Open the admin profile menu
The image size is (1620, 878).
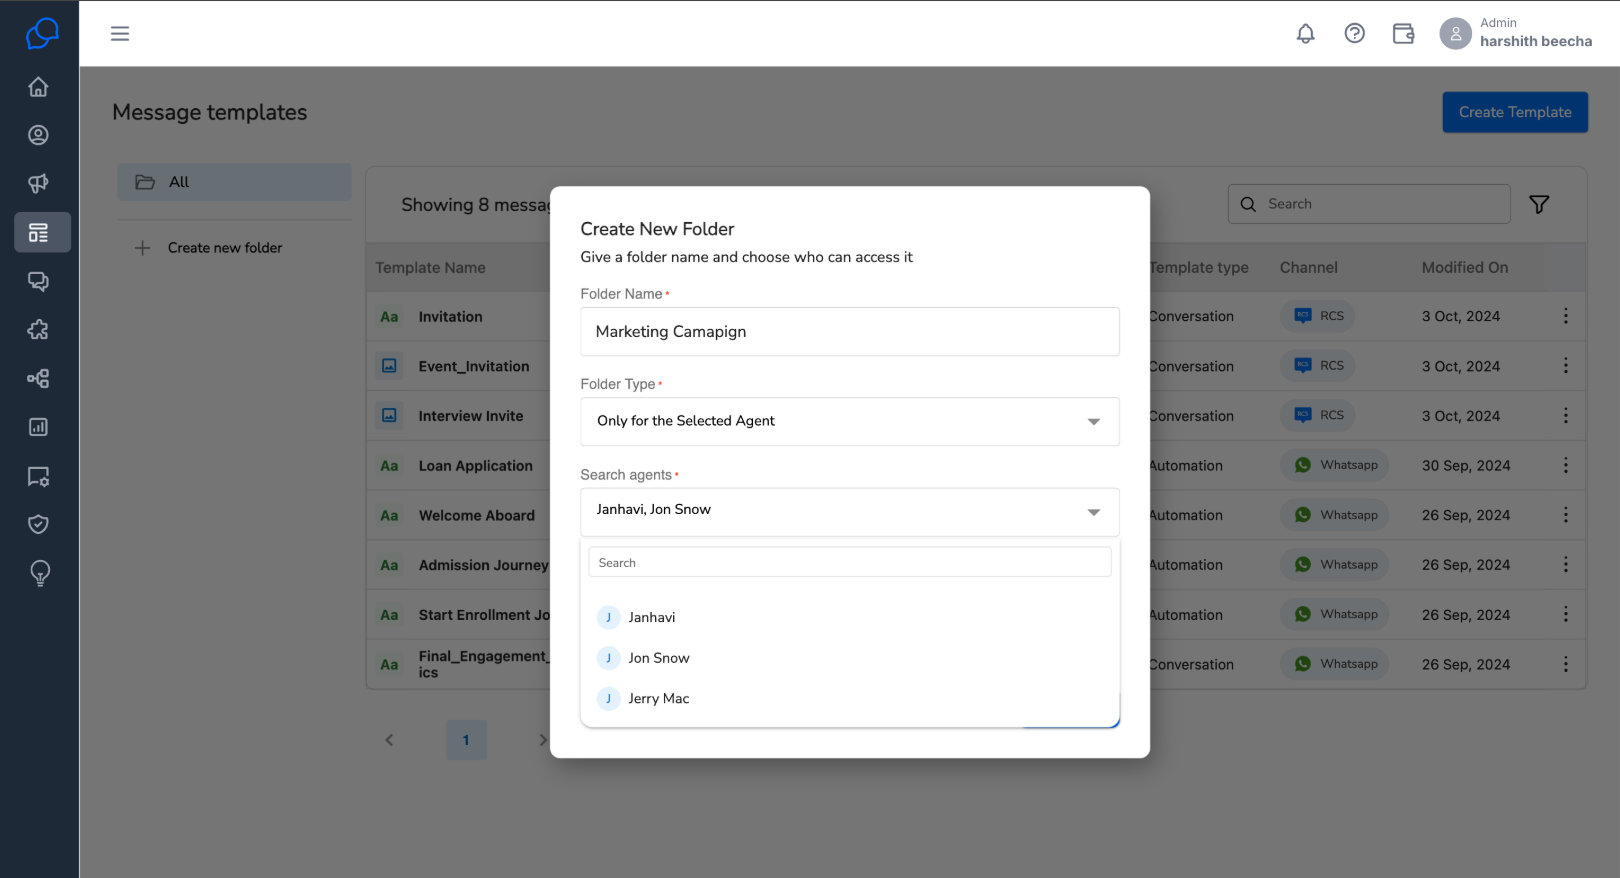[x=1516, y=34]
